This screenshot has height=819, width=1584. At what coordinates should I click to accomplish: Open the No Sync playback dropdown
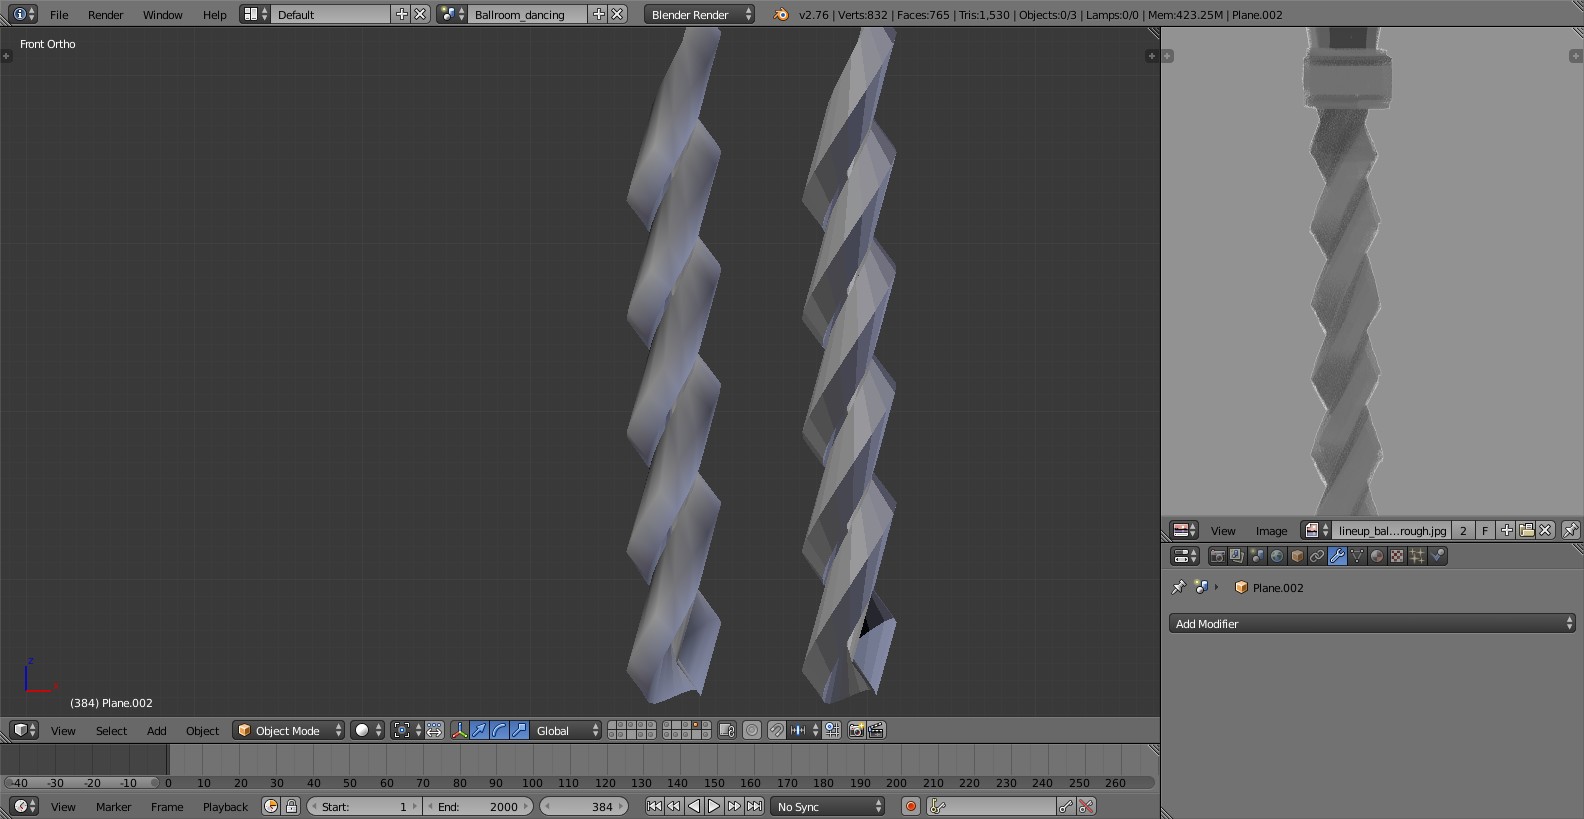click(x=828, y=806)
